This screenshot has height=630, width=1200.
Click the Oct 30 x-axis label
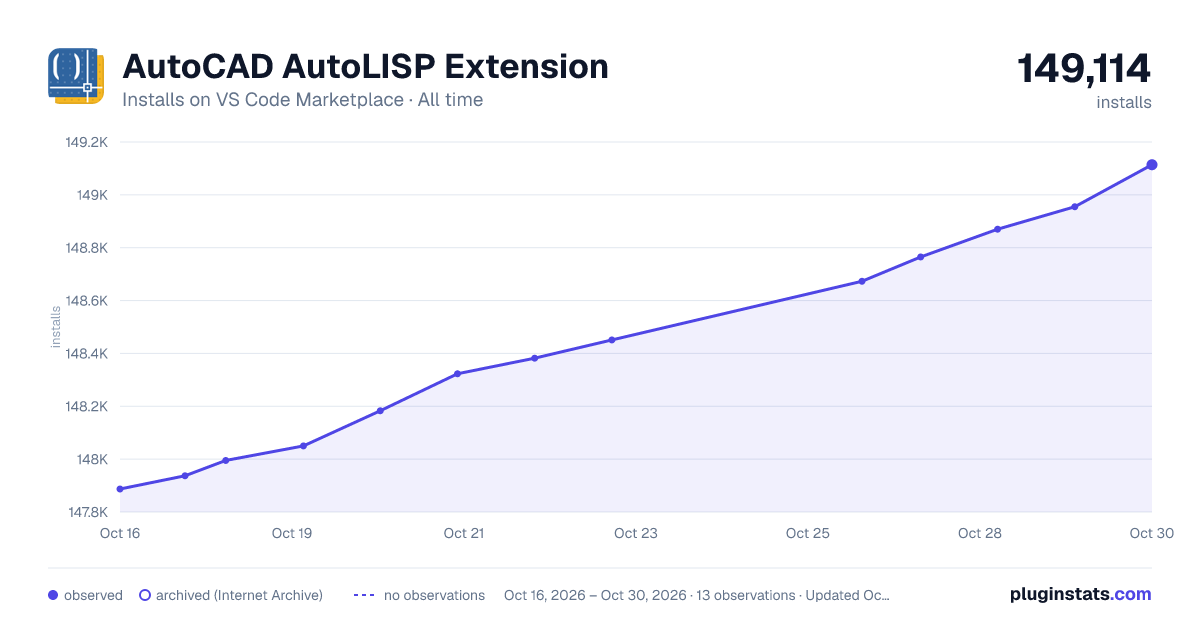tap(1150, 533)
